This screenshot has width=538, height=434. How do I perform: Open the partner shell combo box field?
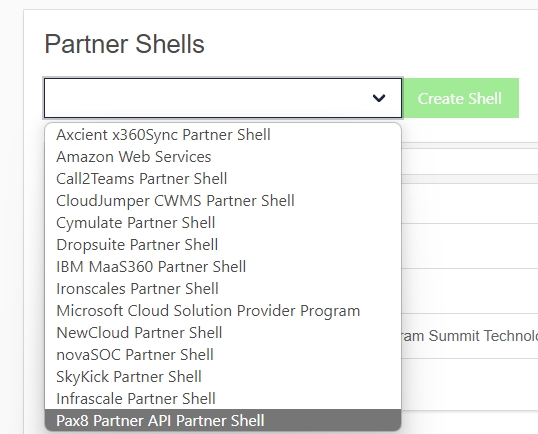click(x=223, y=98)
